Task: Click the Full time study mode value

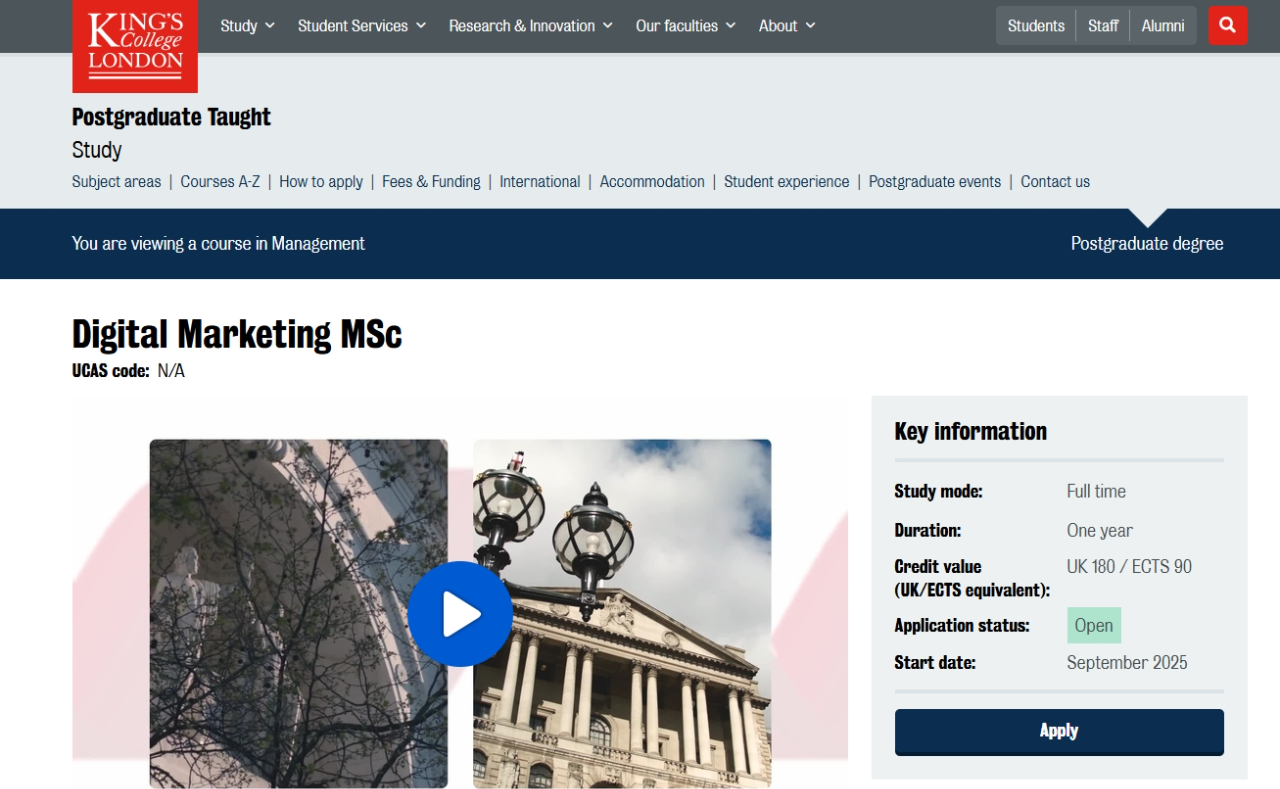Action: coord(1096,491)
